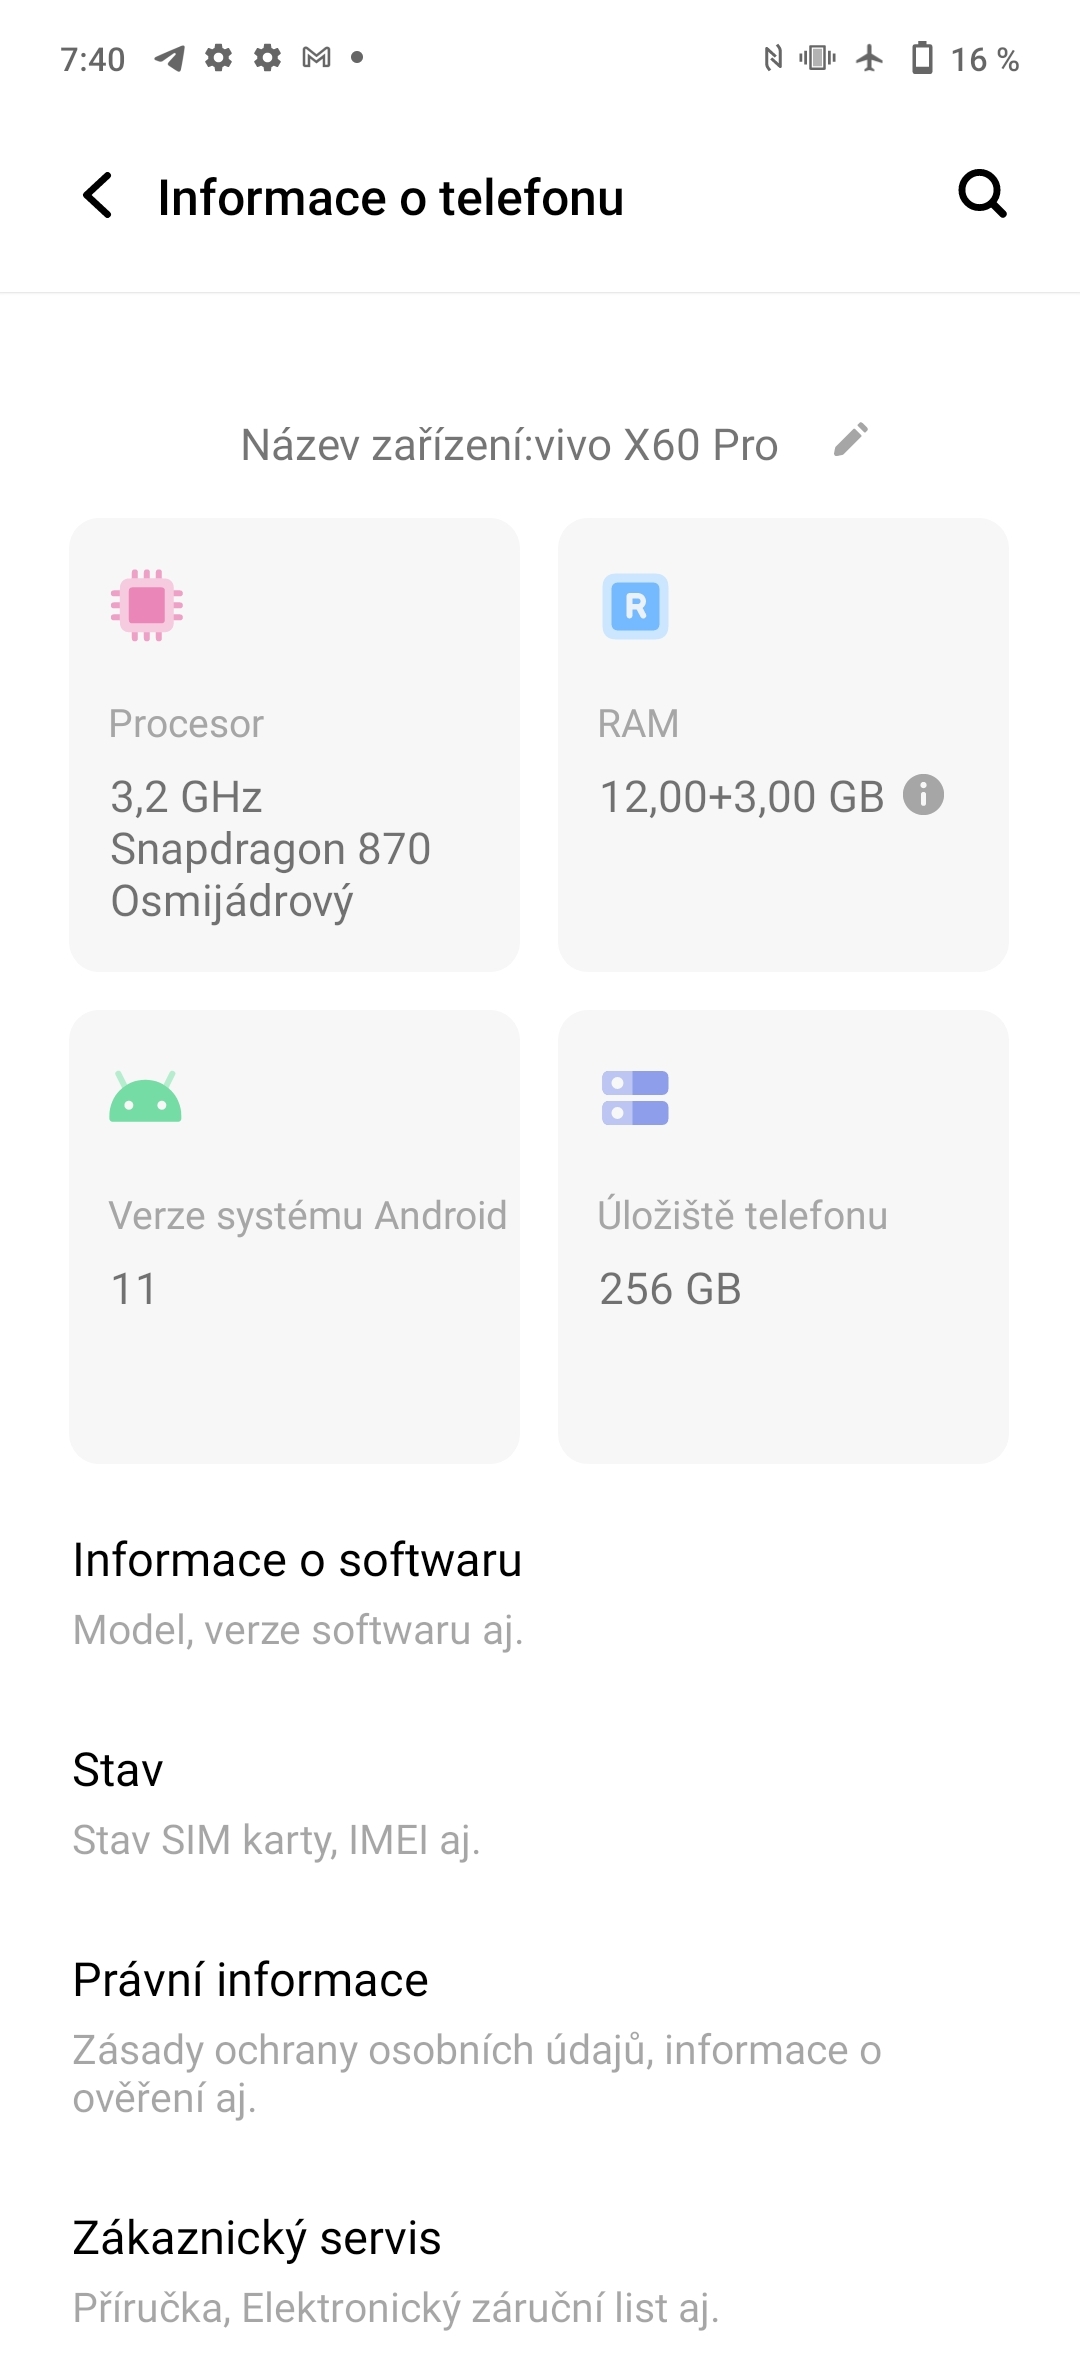
Task: Tap the Telegram icon in the status bar
Action: [x=168, y=58]
